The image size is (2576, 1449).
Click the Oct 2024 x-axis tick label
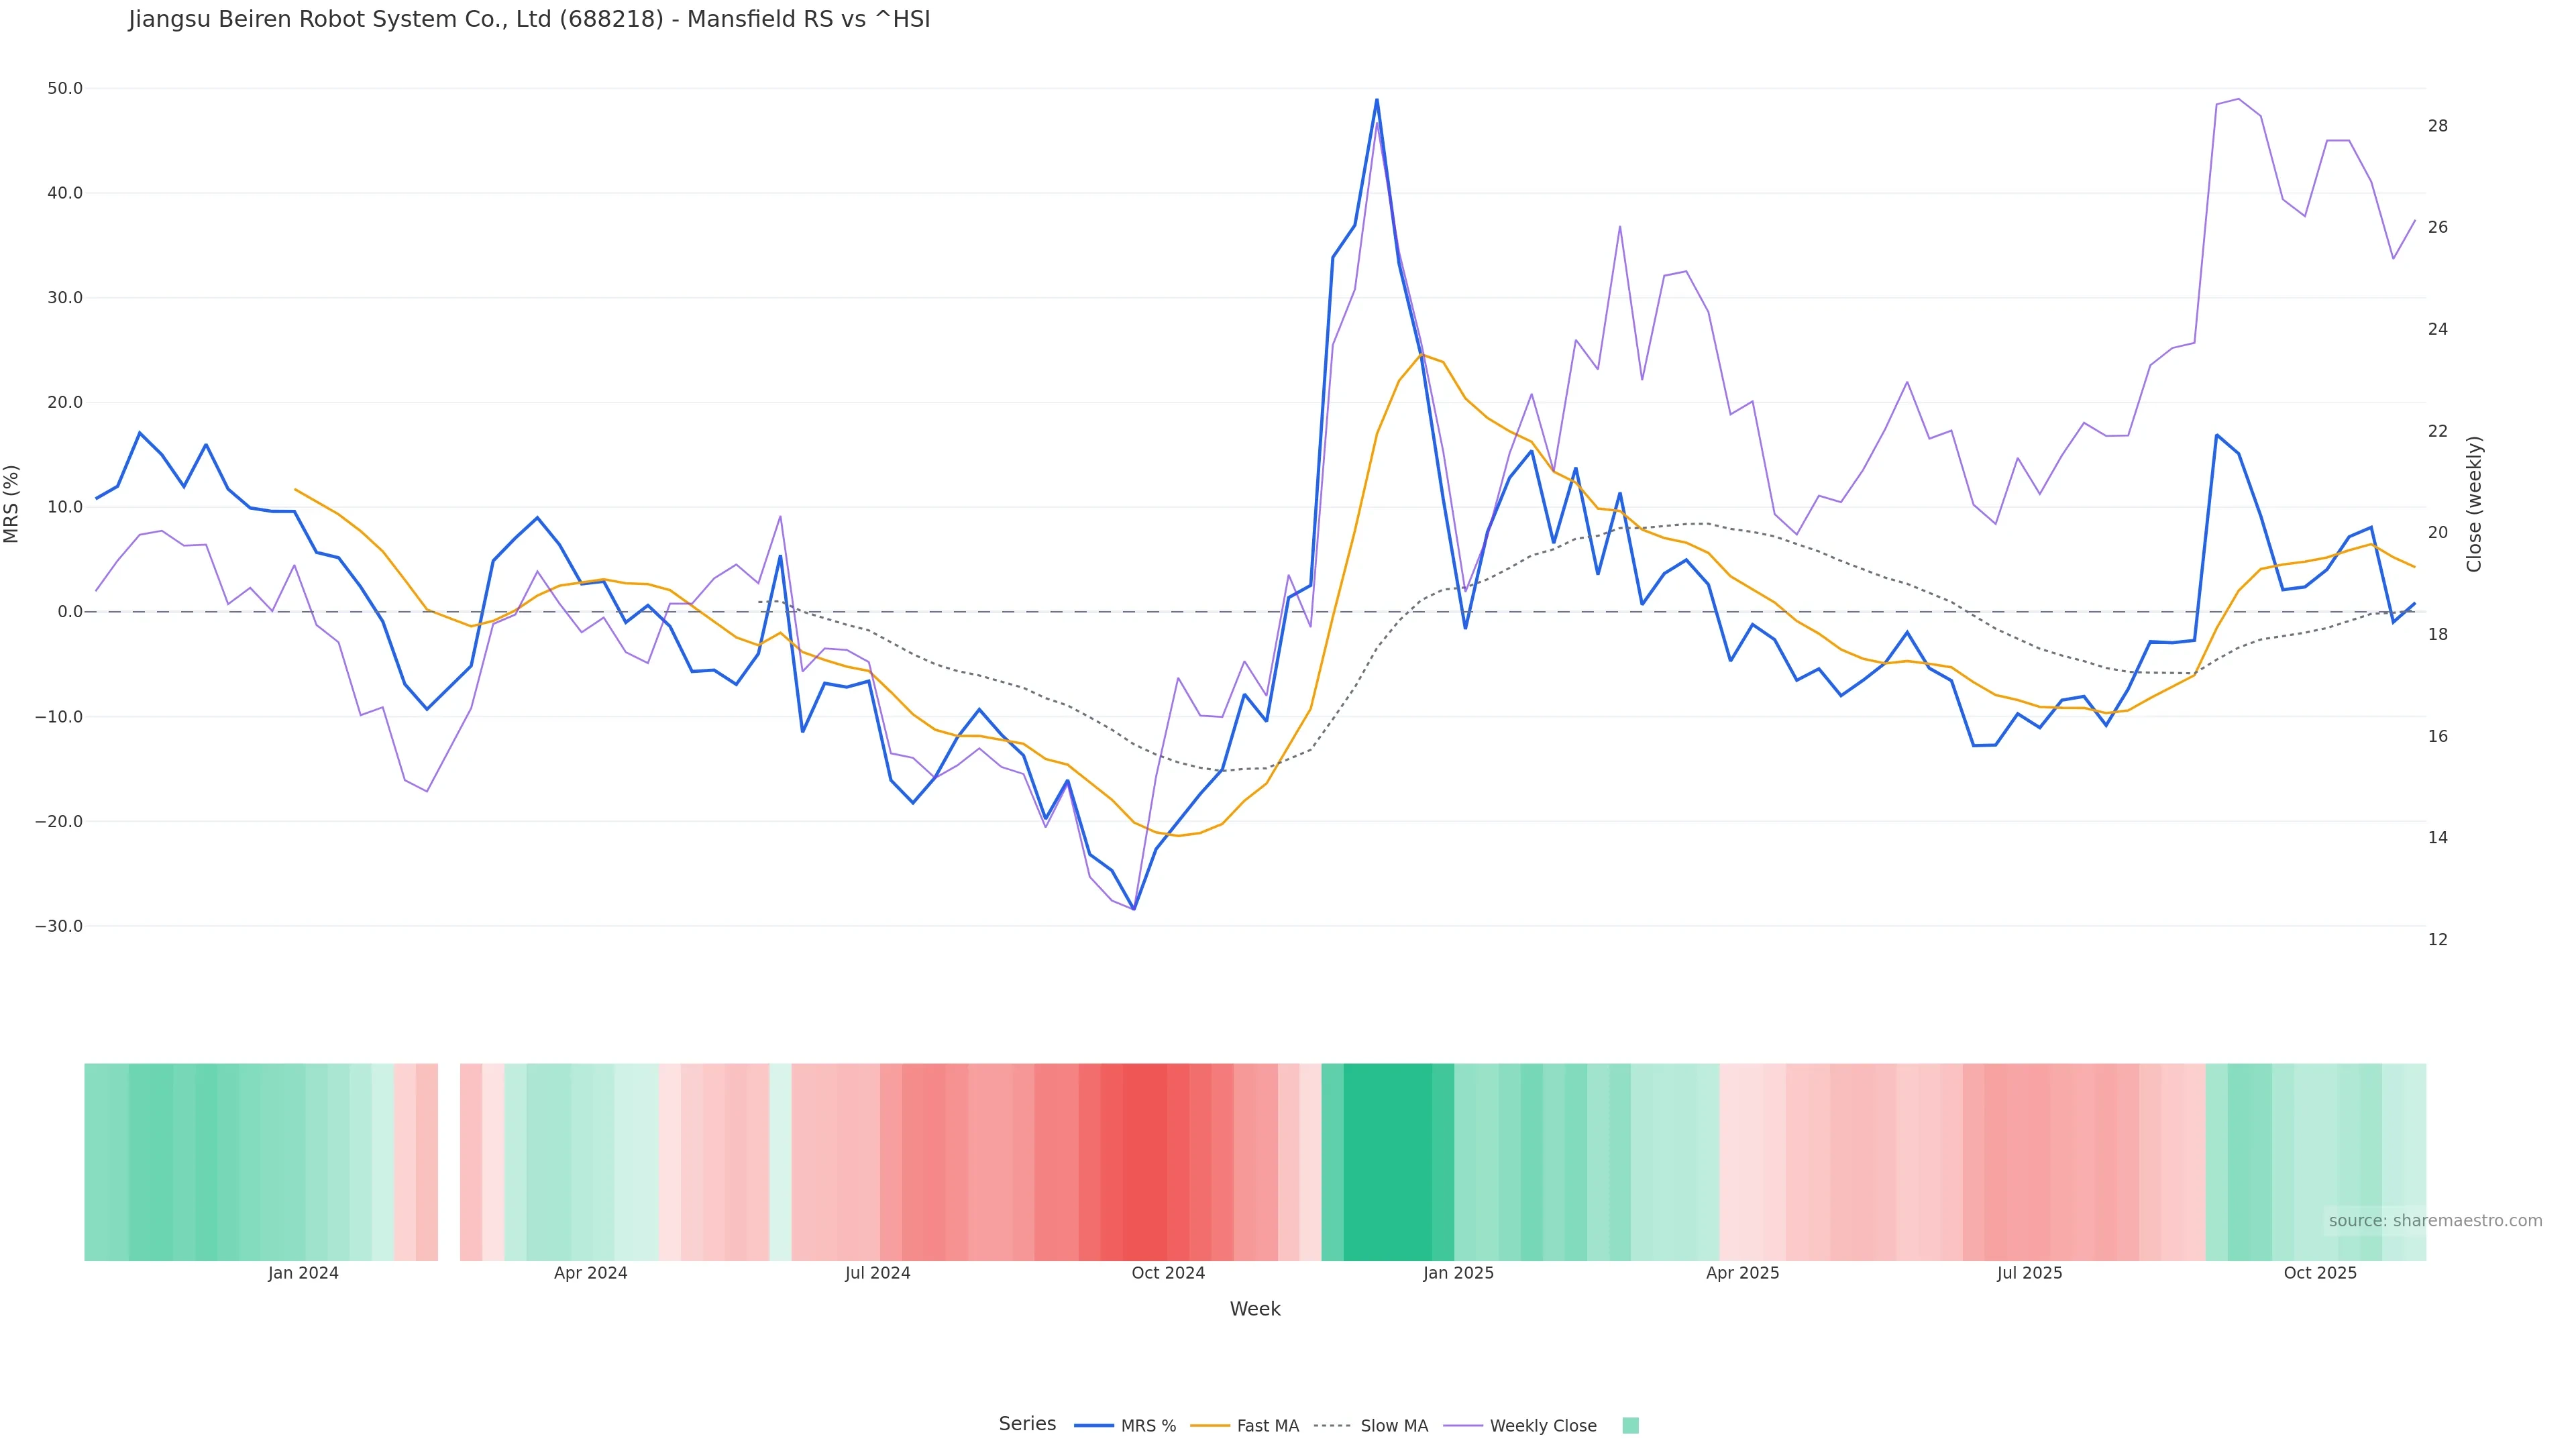(x=1168, y=1273)
